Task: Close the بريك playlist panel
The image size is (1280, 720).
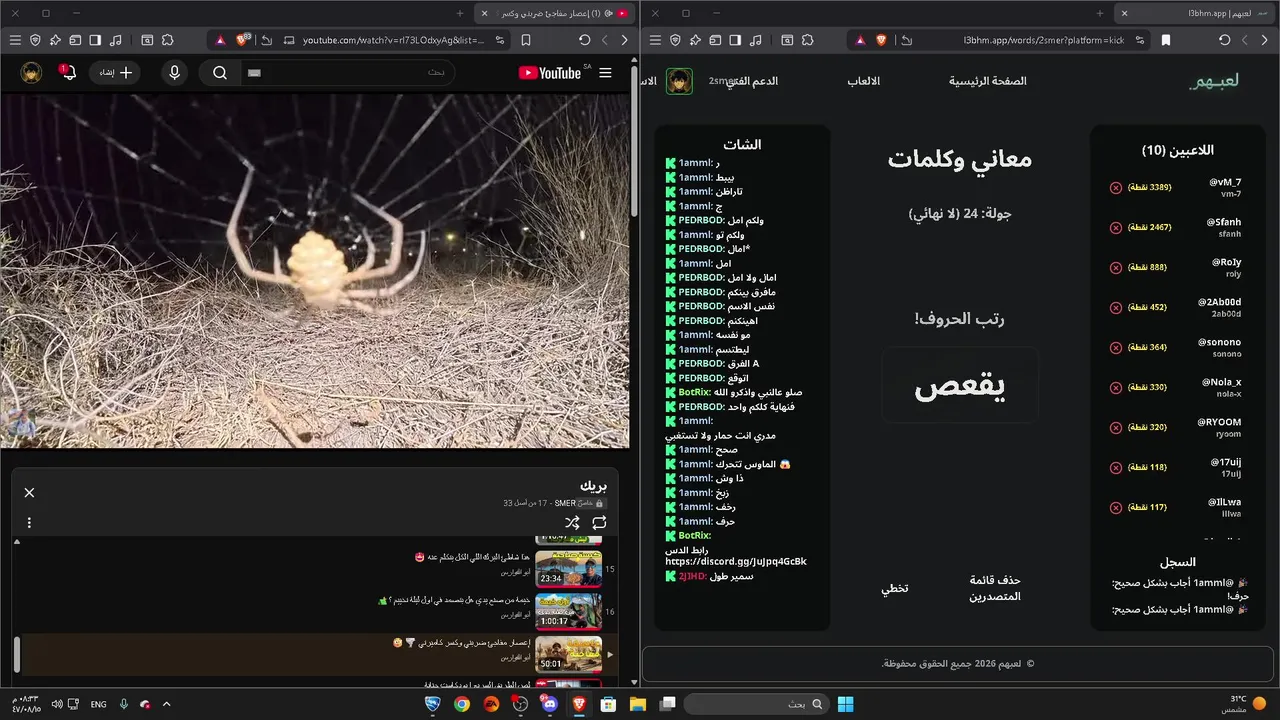Action: tap(29, 492)
